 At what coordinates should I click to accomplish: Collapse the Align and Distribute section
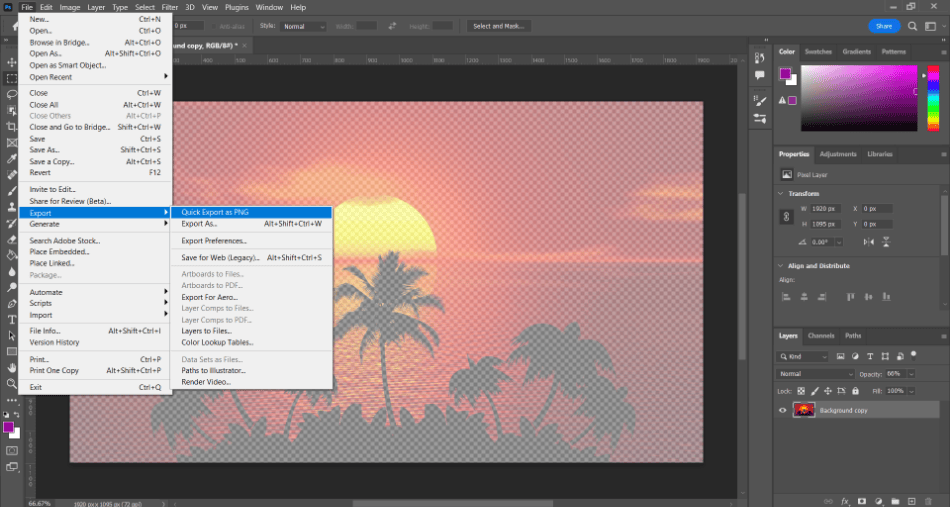pyautogui.click(x=781, y=266)
